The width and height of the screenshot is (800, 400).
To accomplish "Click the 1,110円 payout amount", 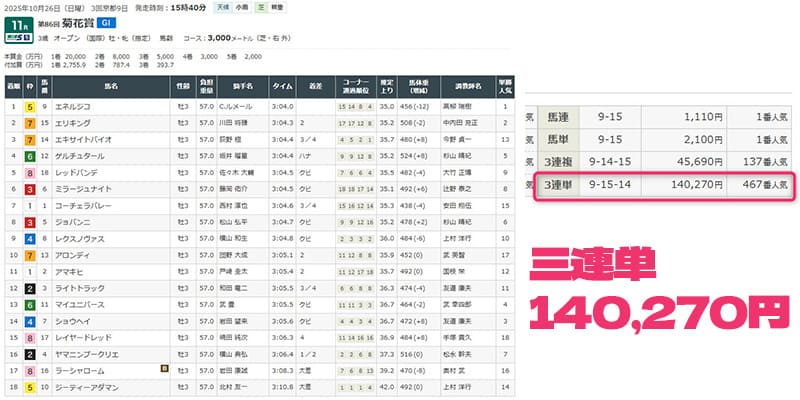I will tap(705, 118).
